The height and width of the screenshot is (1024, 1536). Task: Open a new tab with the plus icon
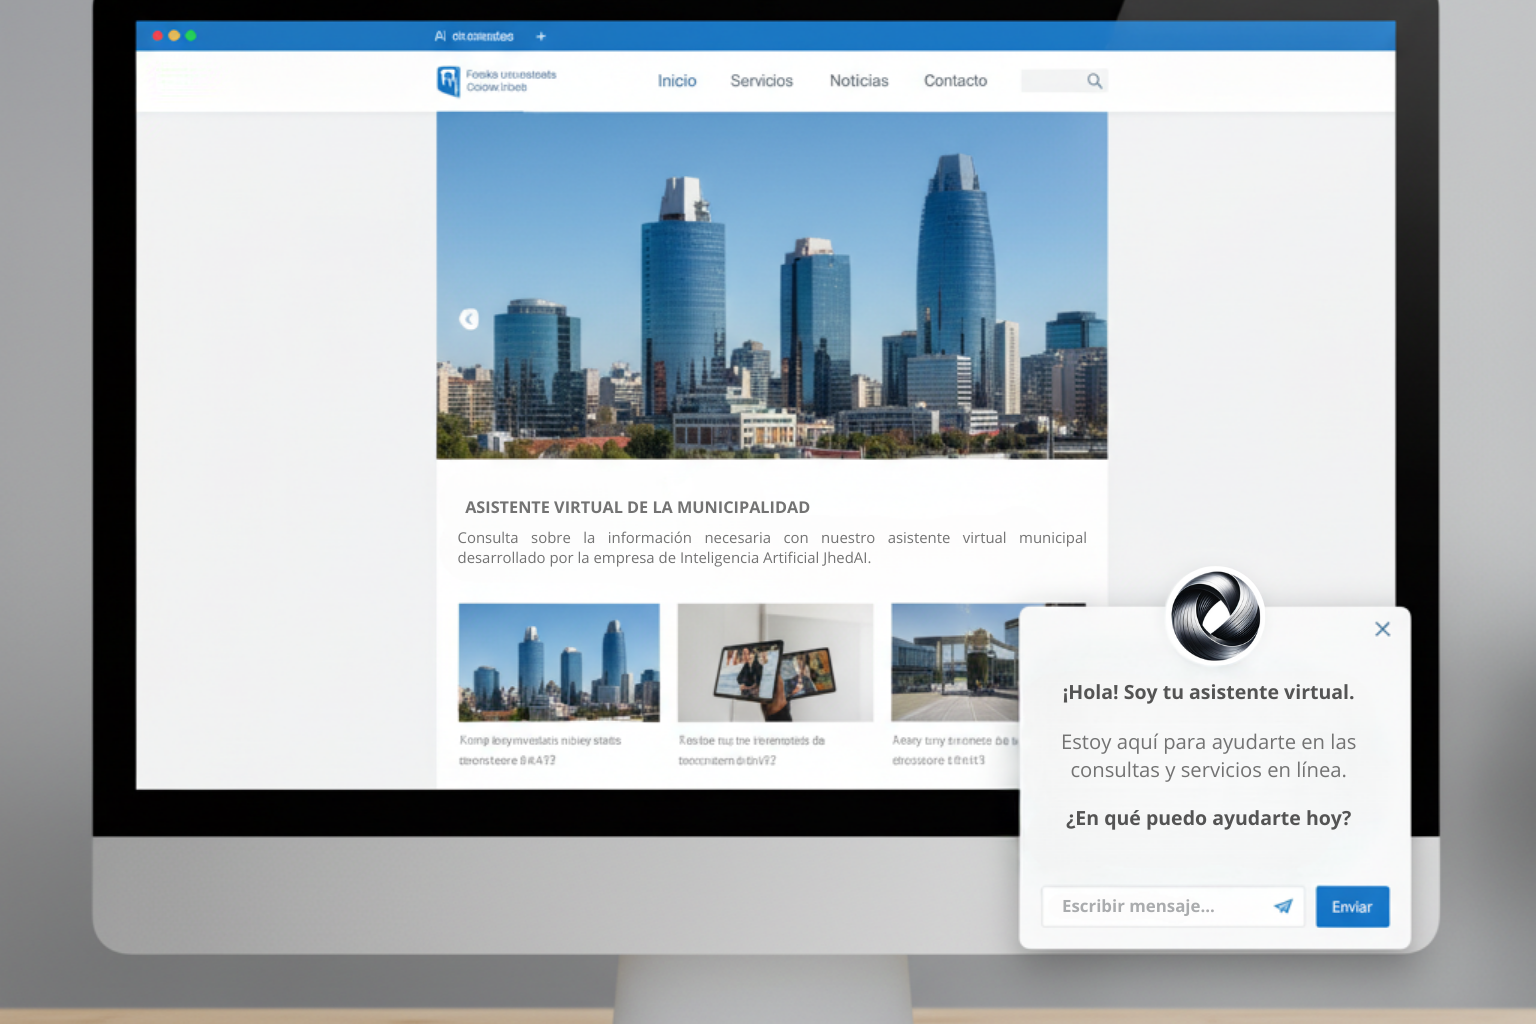point(540,36)
